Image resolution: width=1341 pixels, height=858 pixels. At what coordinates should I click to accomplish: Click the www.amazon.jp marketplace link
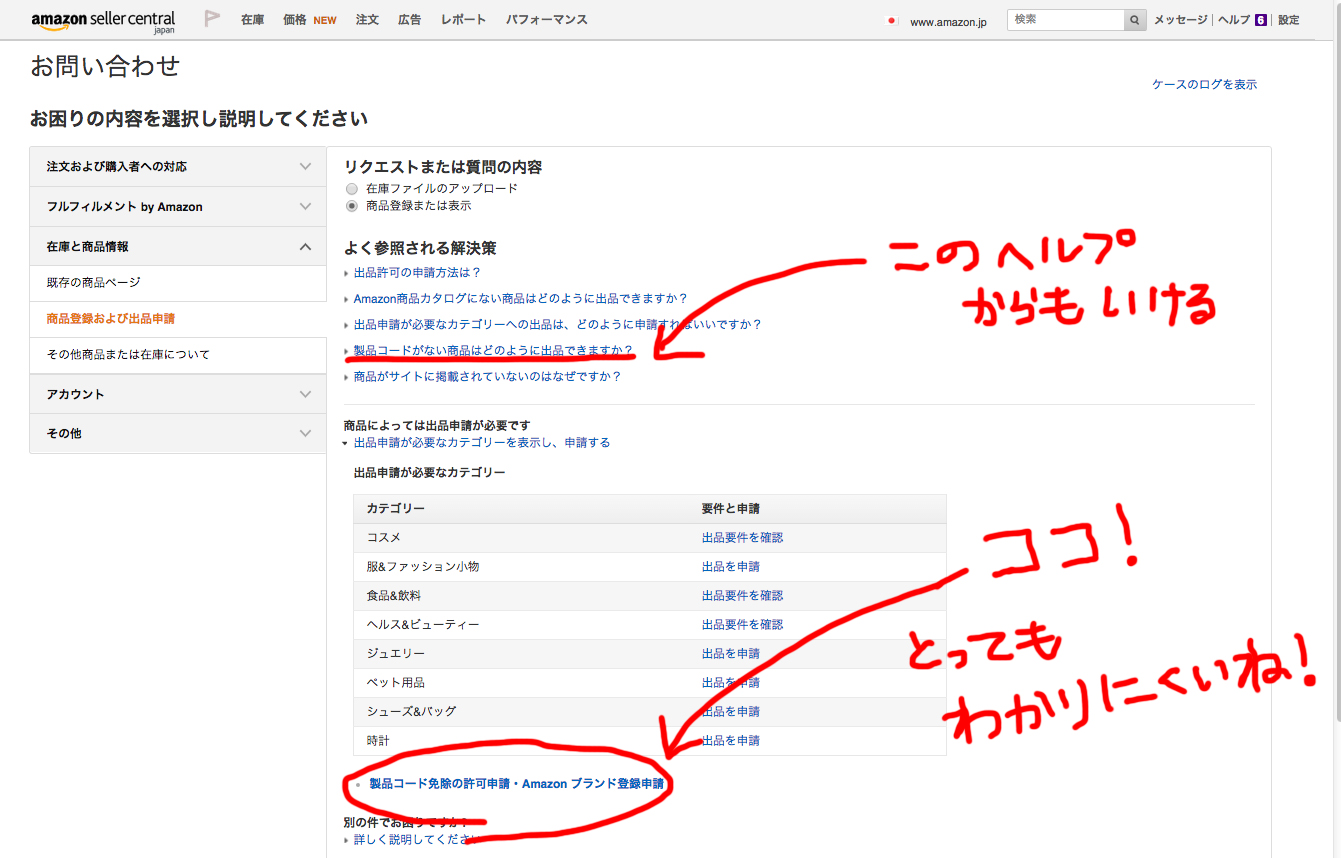(x=948, y=22)
